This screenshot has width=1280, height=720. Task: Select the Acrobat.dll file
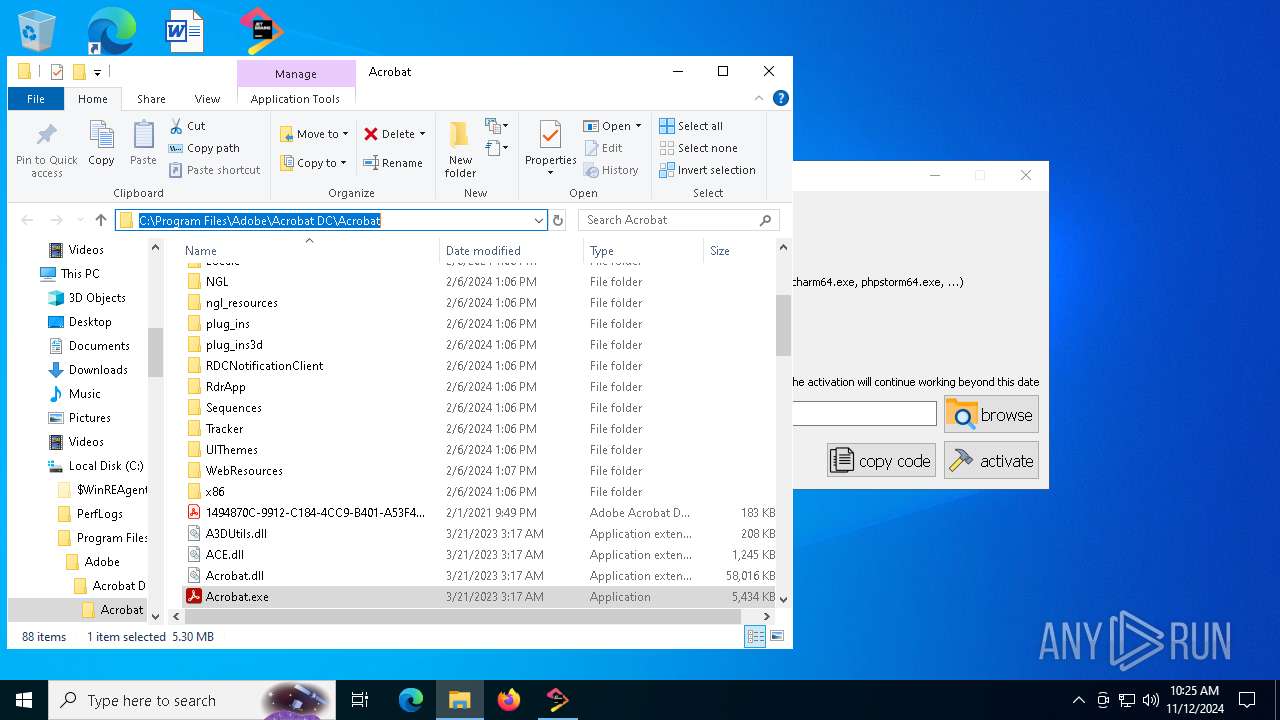click(479, 576)
